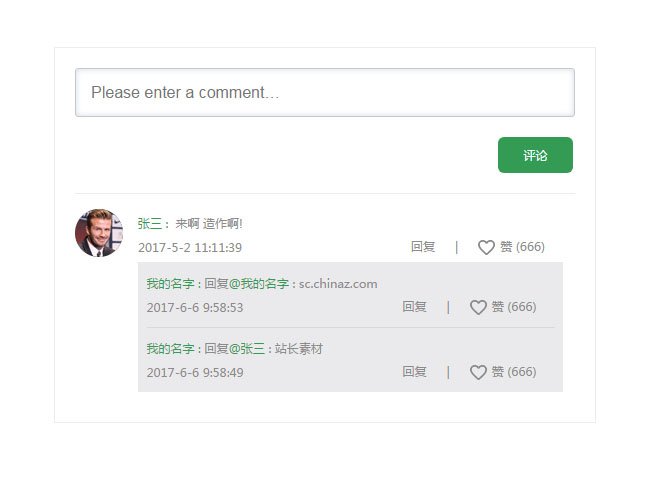Tap the heart icon on the 站长素材 reply
This screenshot has height=482, width=650.
[478, 373]
